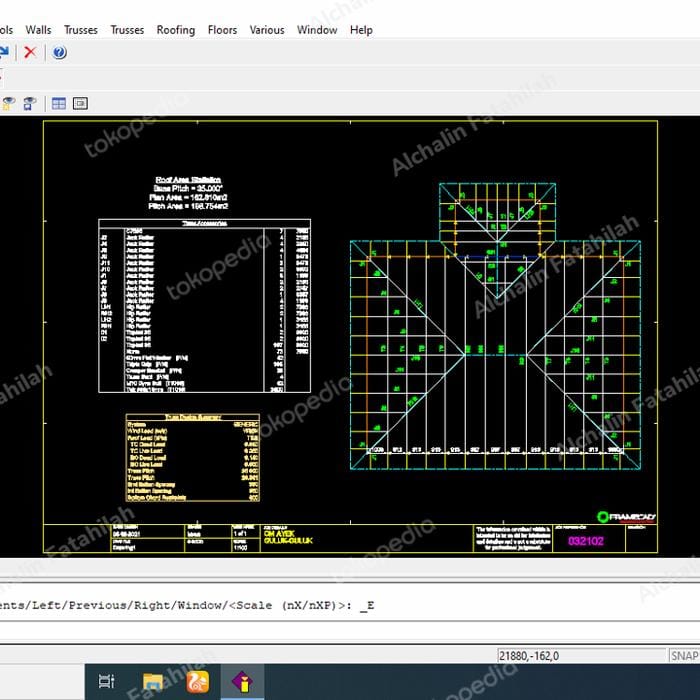Select the 'Base Pitch' text line
700x700 pixels.
[188, 188]
